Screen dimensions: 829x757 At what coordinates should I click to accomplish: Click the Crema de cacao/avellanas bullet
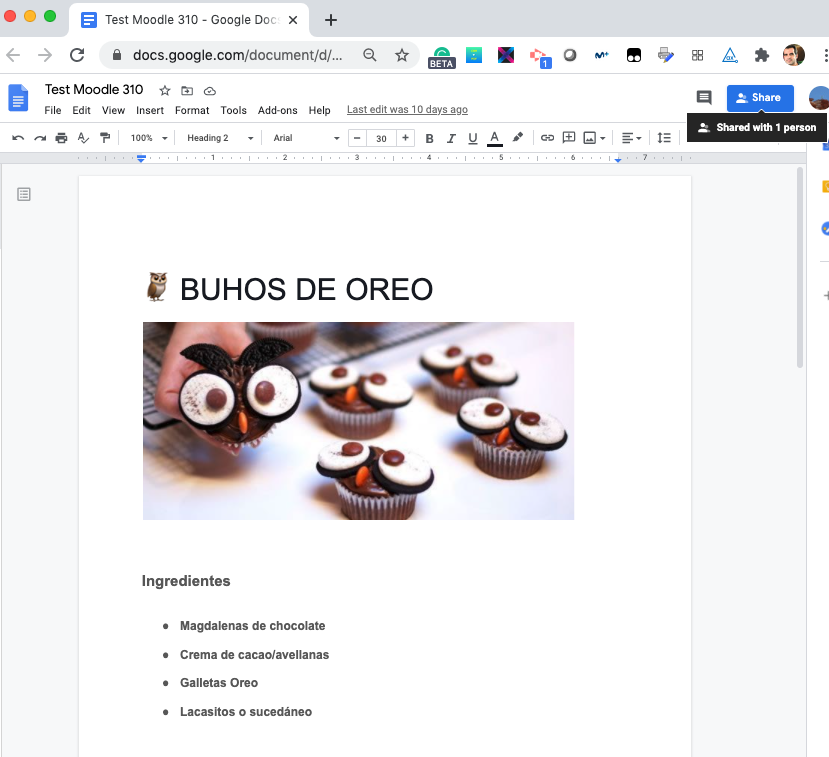click(x=254, y=654)
